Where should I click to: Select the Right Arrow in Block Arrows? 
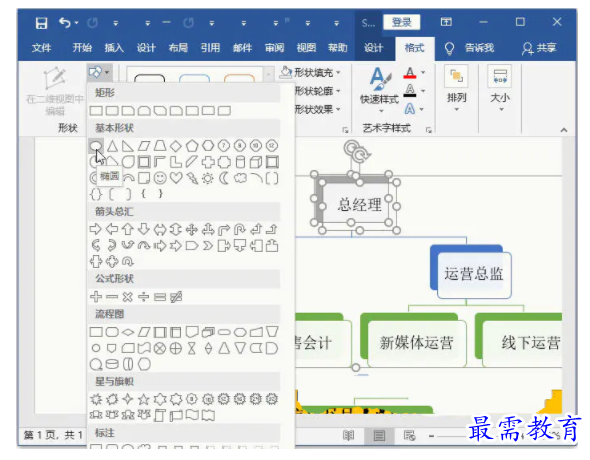tap(96, 229)
